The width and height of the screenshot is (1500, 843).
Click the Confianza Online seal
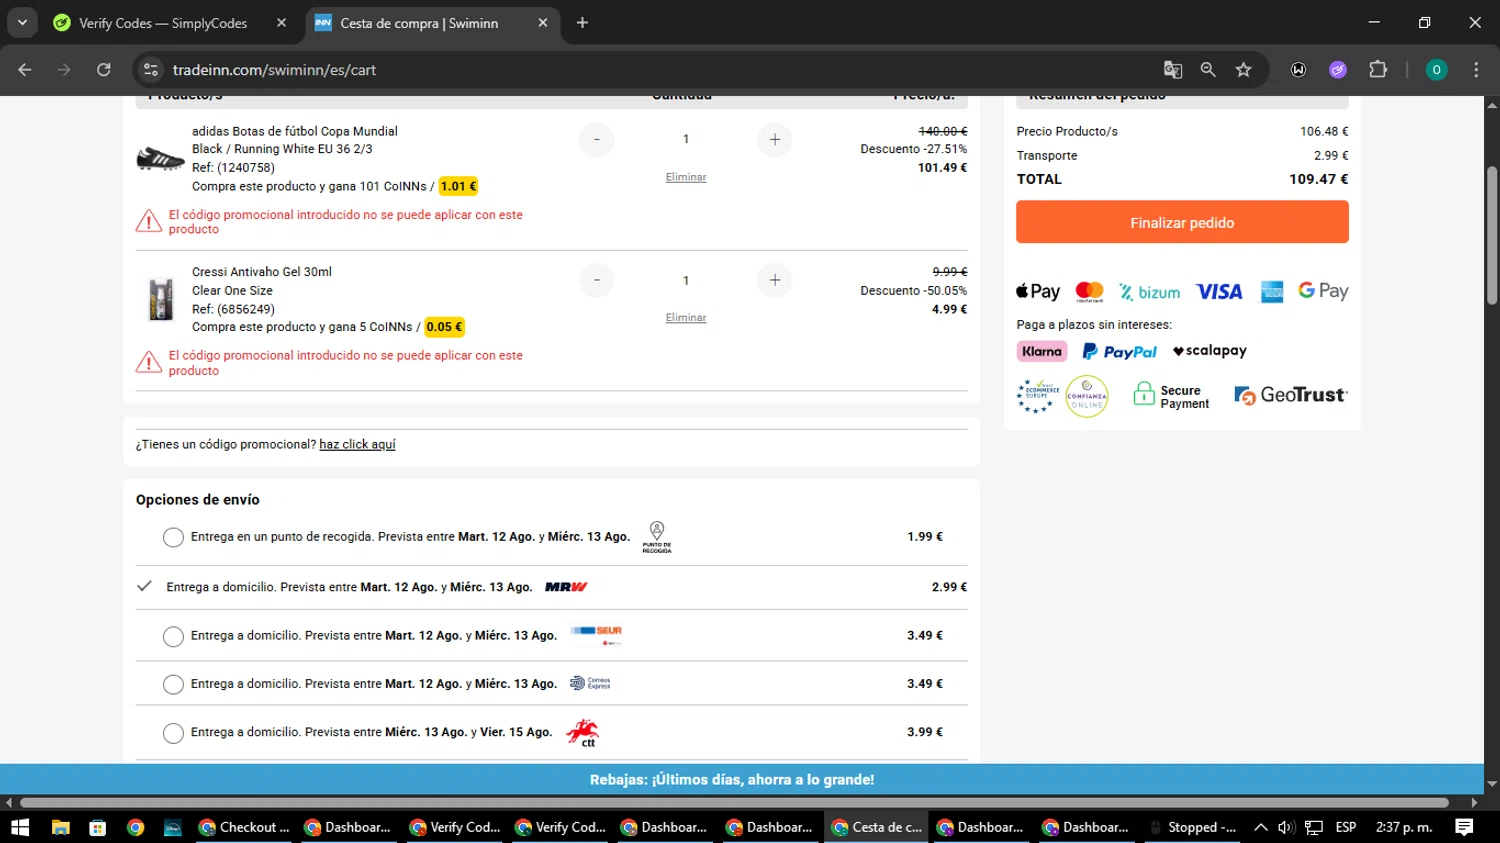point(1087,396)
